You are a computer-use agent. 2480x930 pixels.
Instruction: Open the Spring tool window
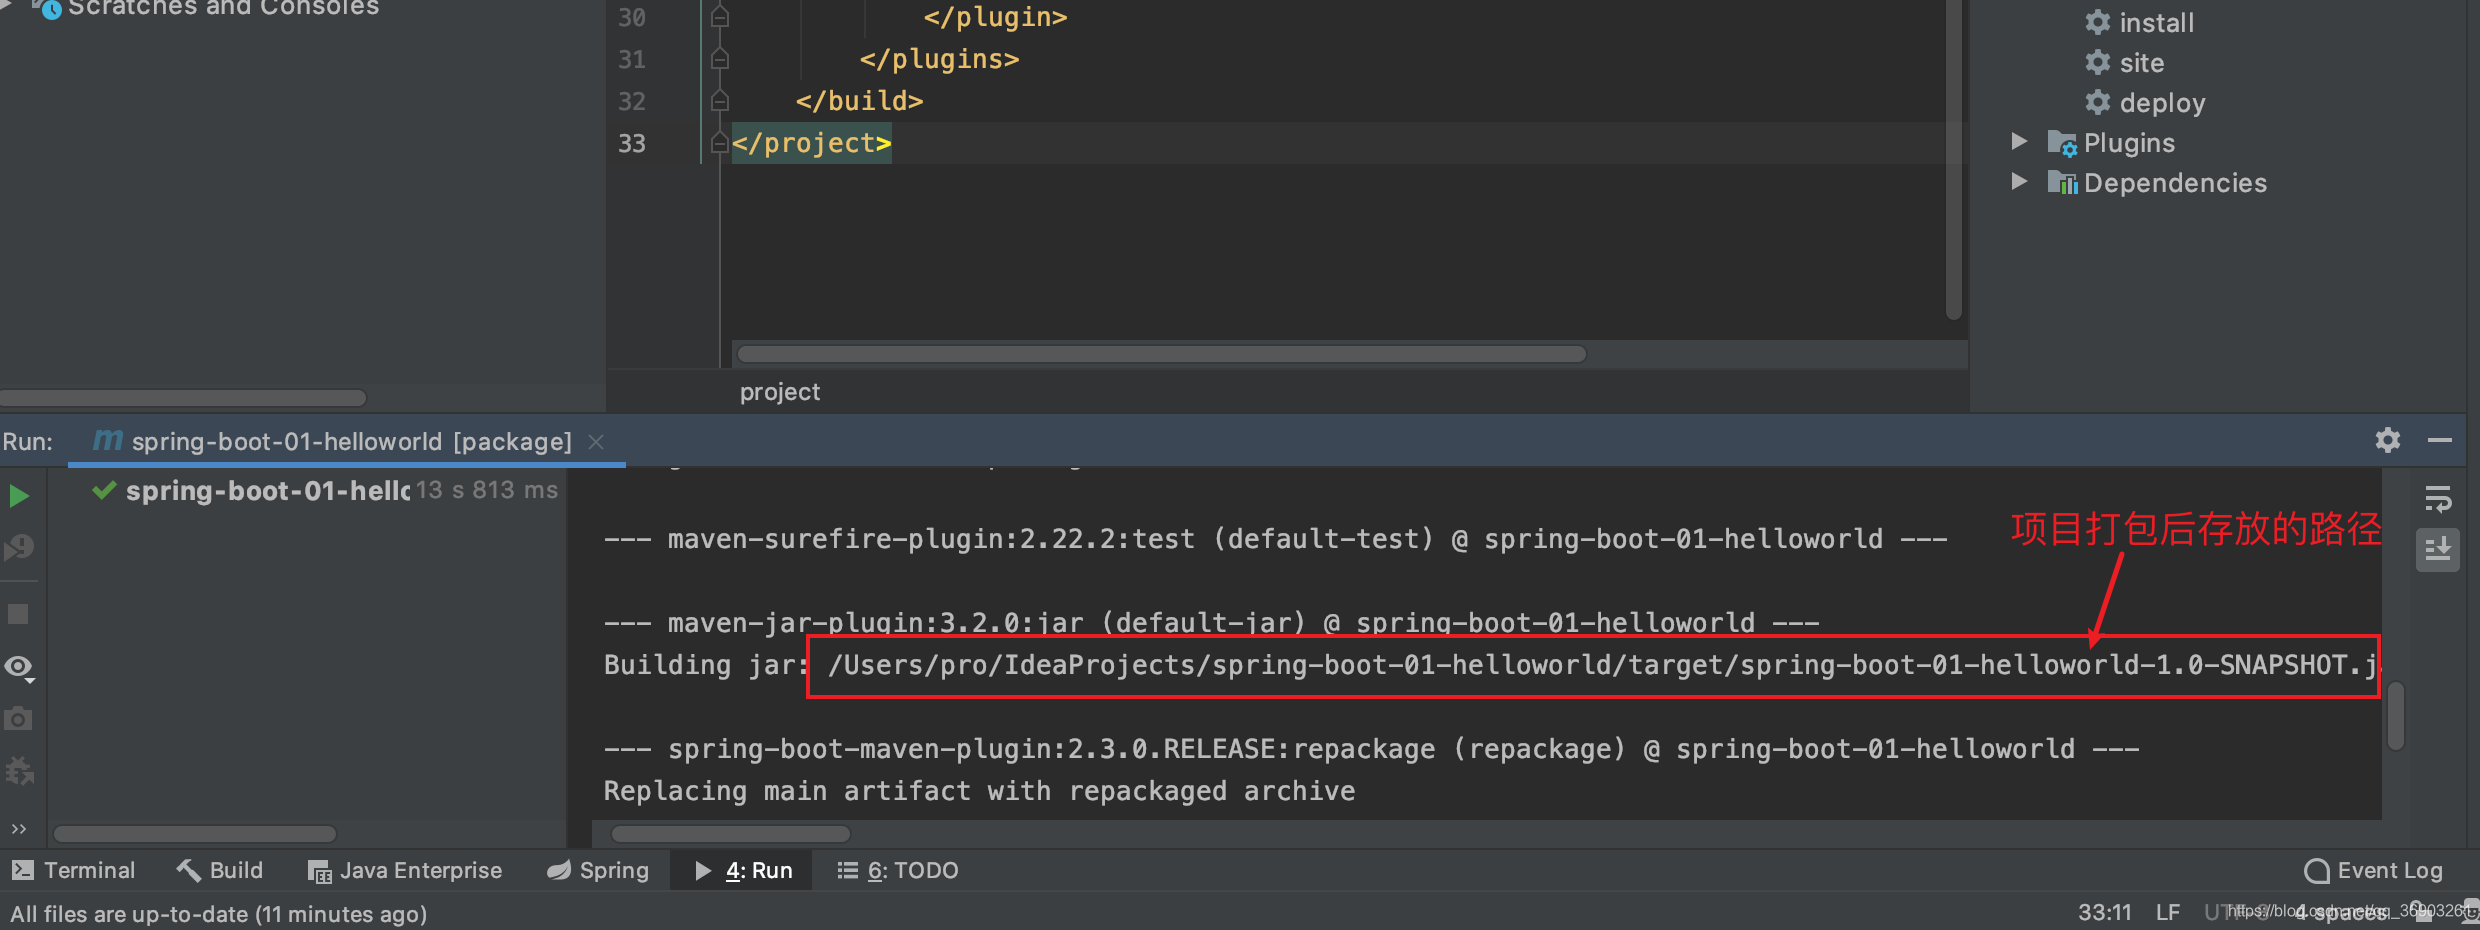point(598,870)
